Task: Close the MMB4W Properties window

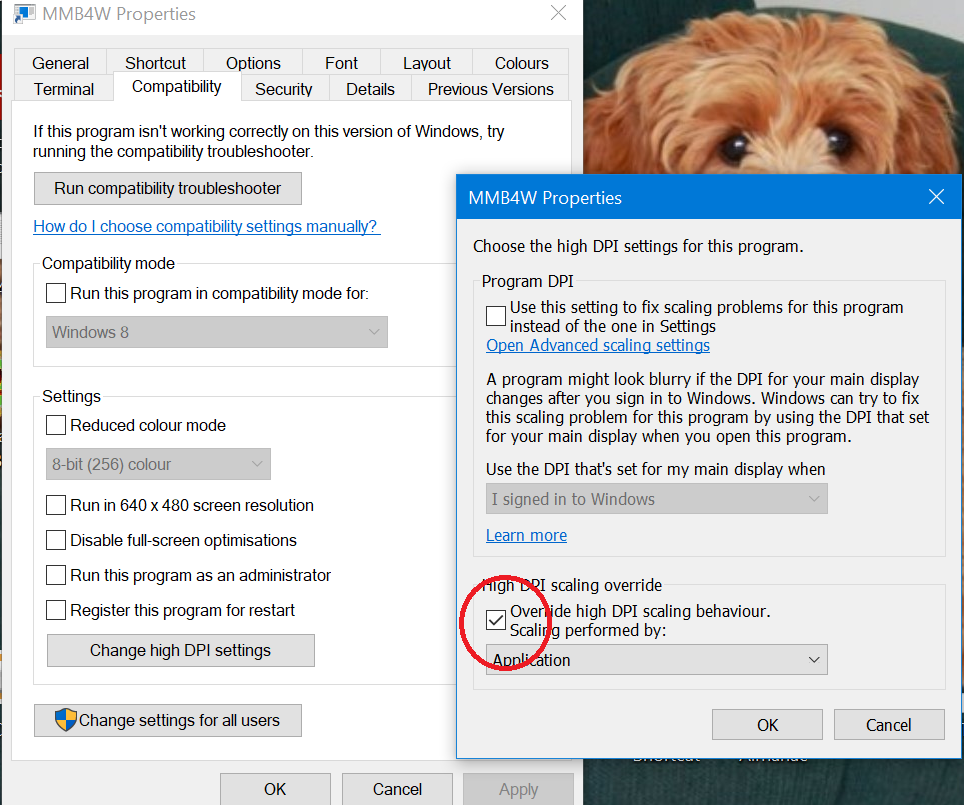Action: 559,14
